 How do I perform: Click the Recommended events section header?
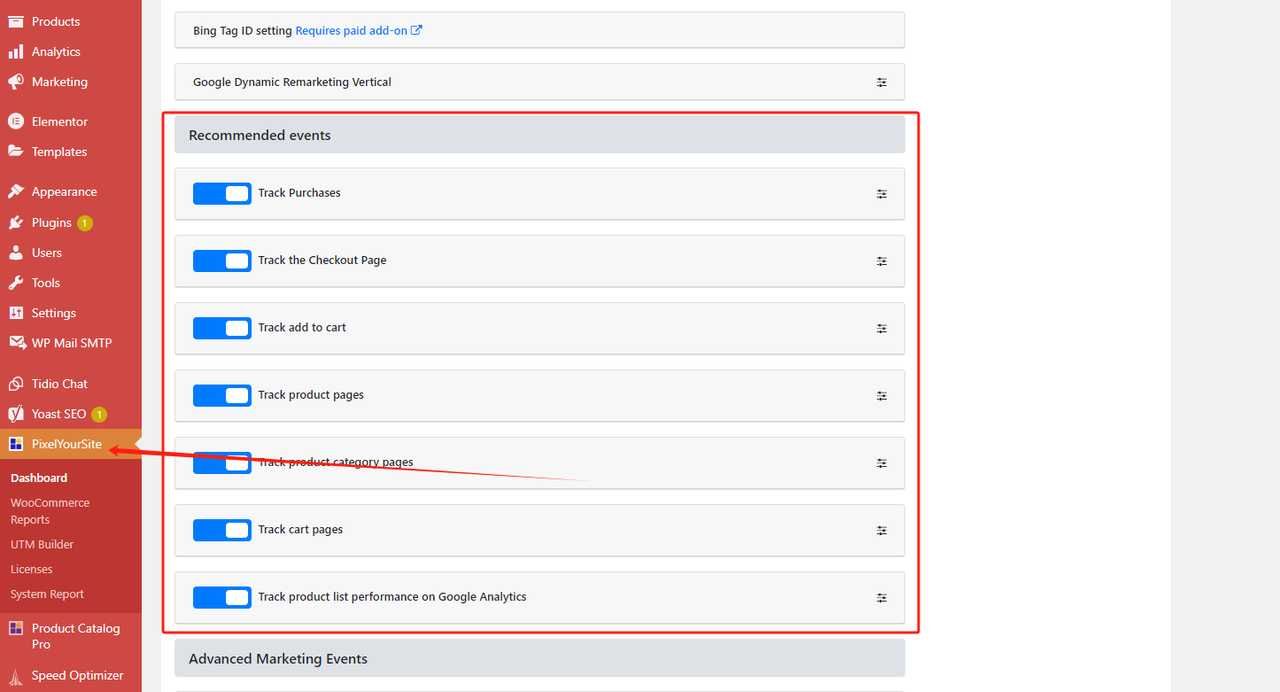pos(540,135)
